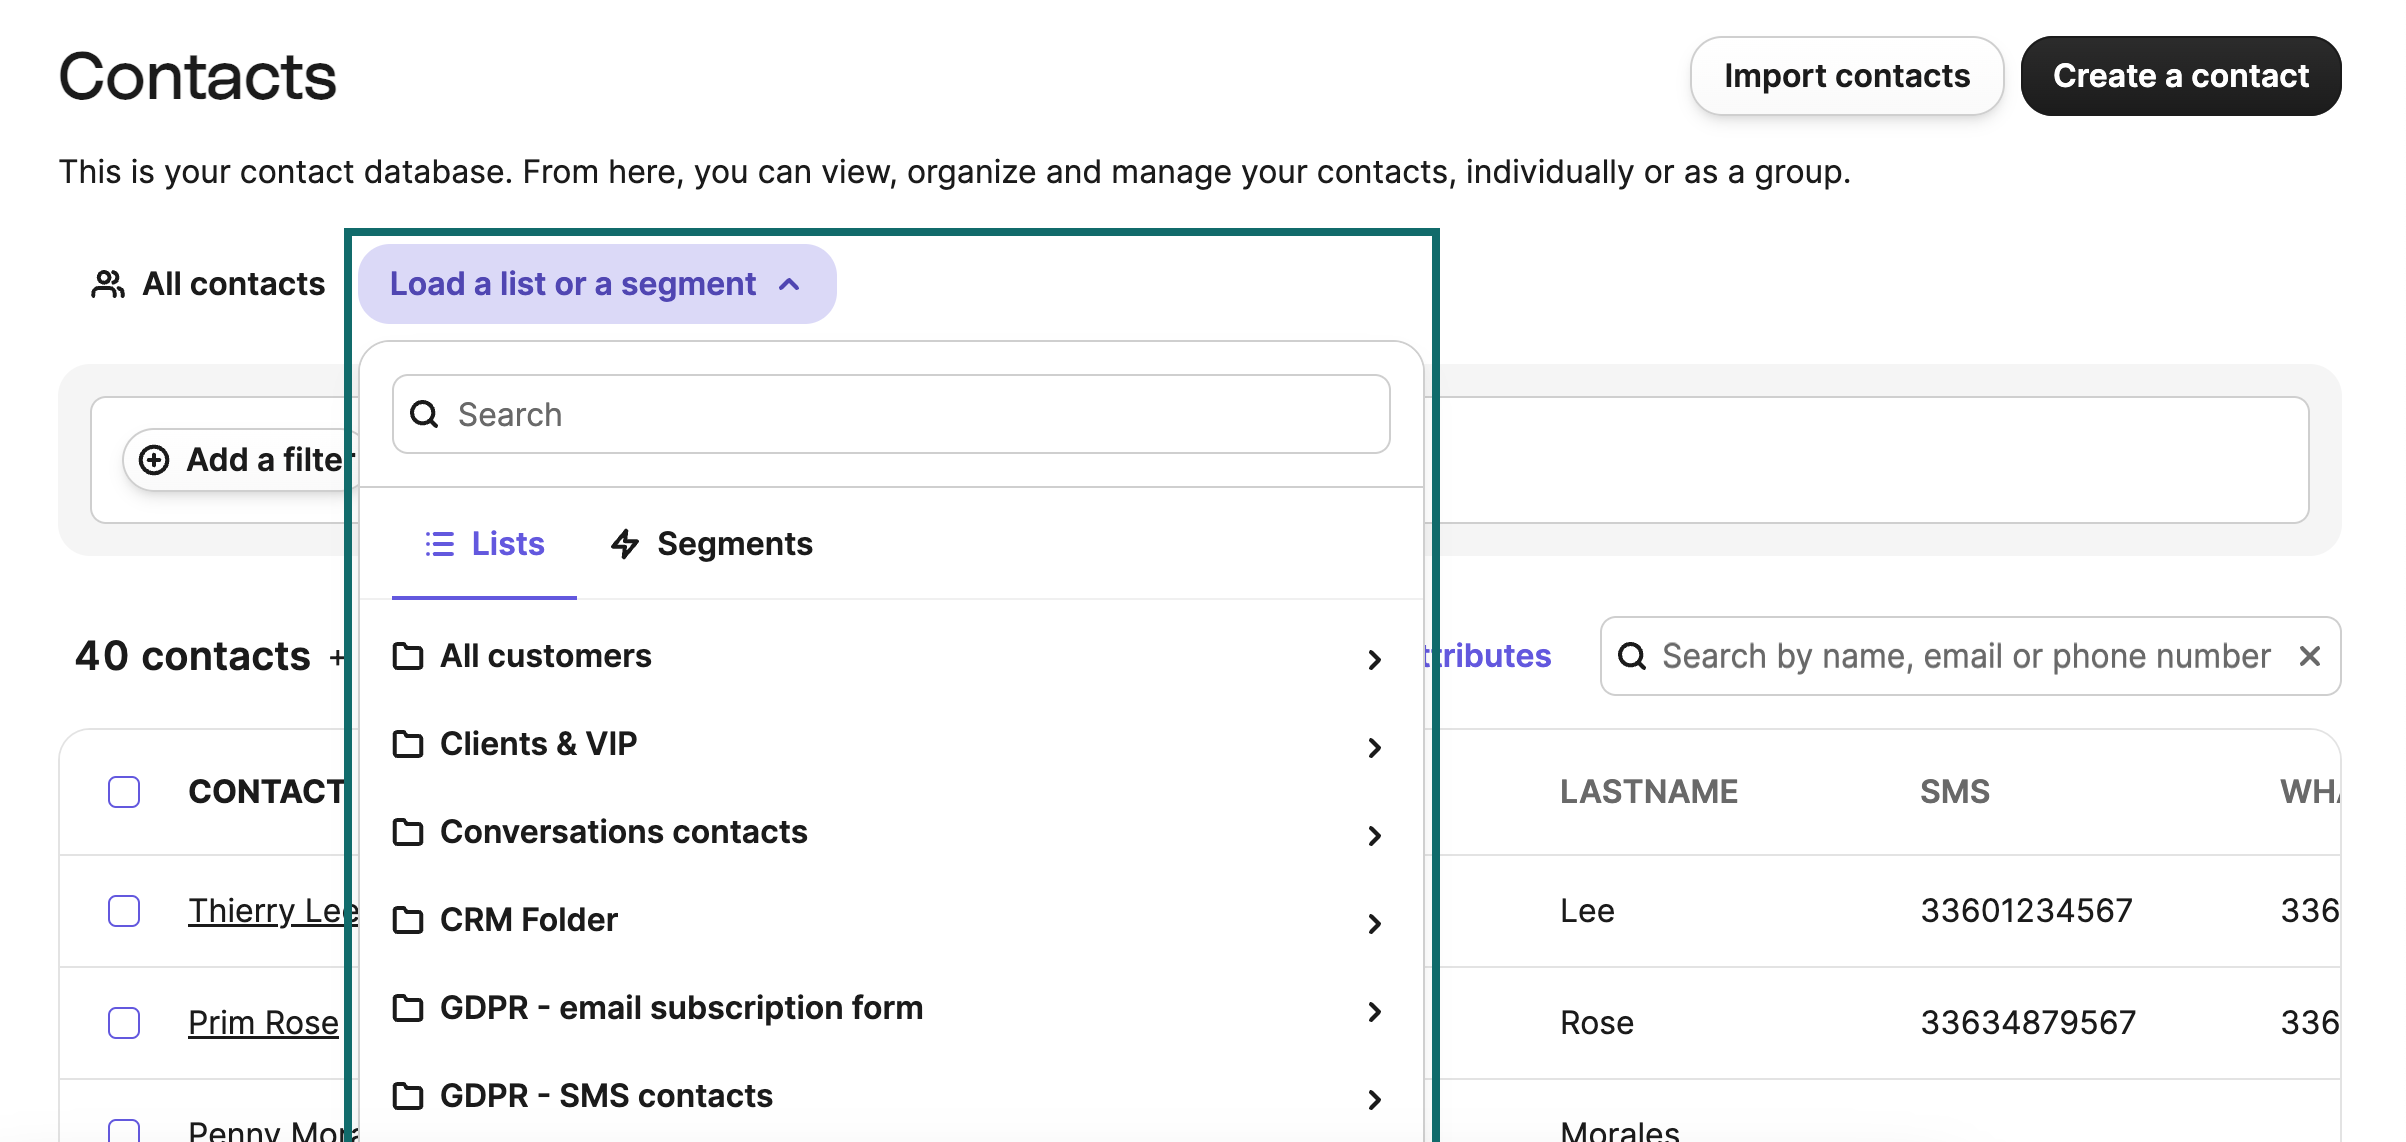
Task: Click the Lists tab bullet-list icon
Action: tap(439, 543)
